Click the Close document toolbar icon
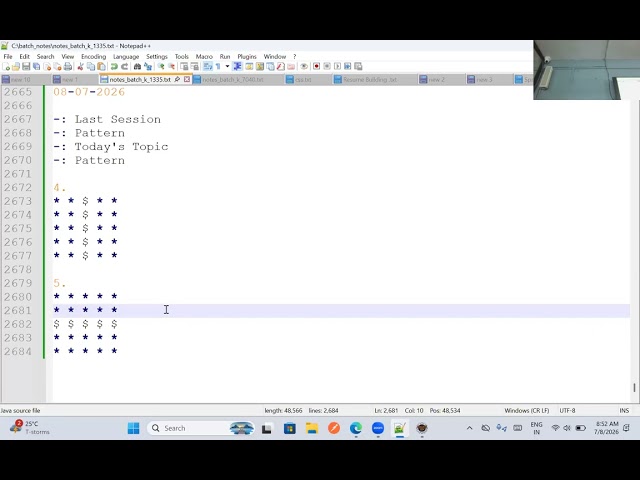Viewport: 640px width, 480px height. point(47,66)
